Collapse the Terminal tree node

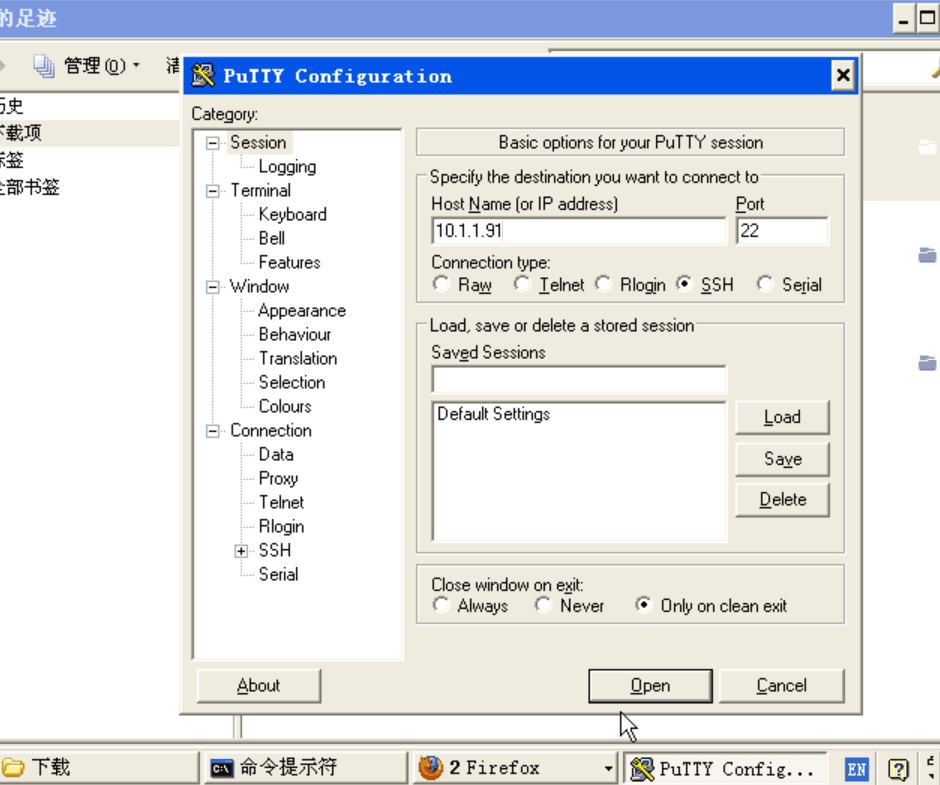click(212, 191)
